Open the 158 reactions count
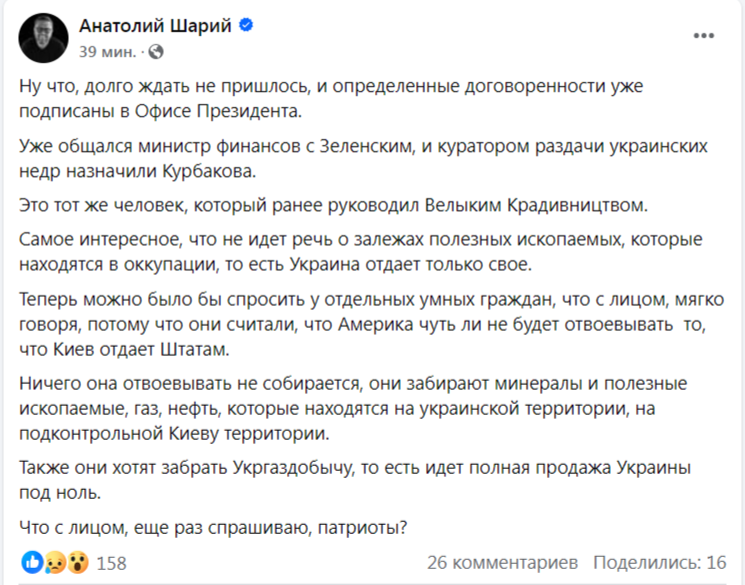 (x=111, y=563)
